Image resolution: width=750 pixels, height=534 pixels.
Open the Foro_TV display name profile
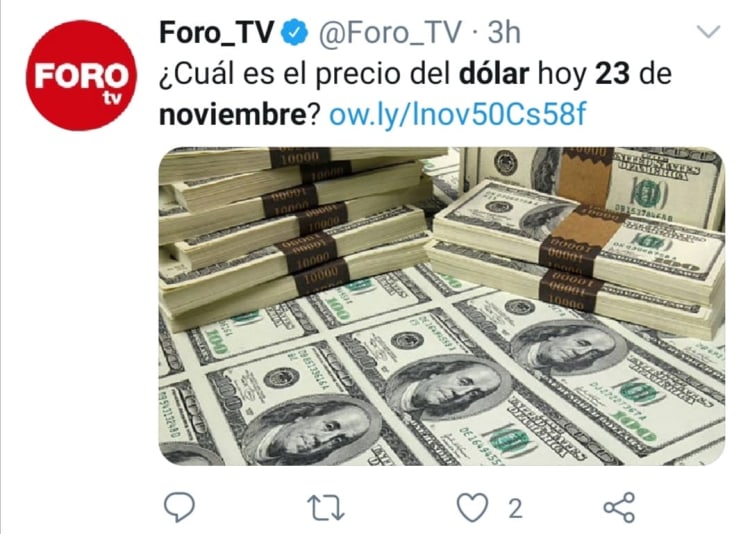217,33
